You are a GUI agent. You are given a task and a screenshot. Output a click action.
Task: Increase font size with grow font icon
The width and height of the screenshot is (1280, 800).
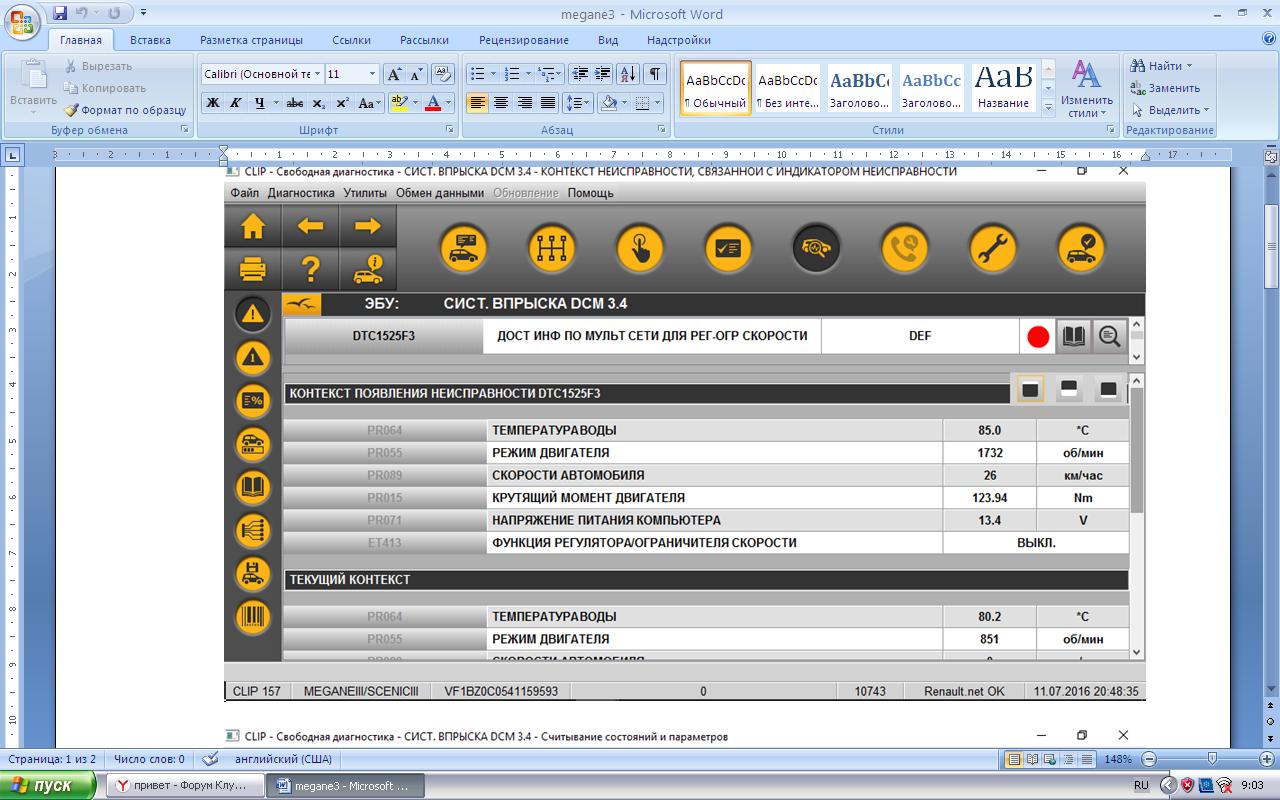[394, 74]
